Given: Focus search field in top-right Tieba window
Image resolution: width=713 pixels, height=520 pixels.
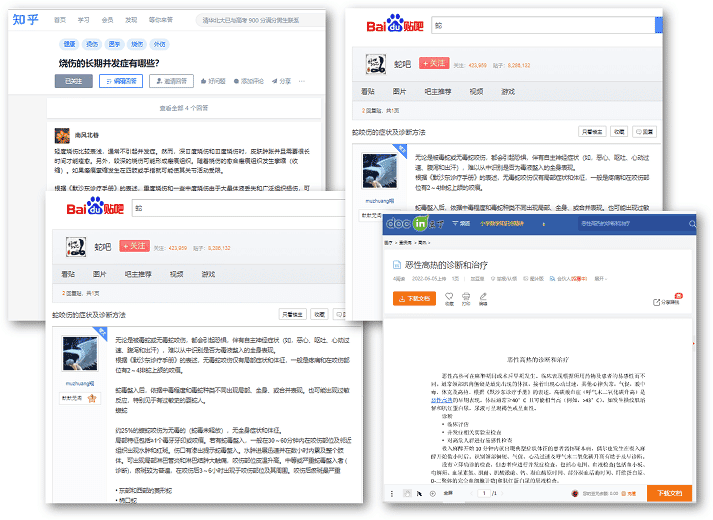Looking at the screenshot, I should 543,25.
